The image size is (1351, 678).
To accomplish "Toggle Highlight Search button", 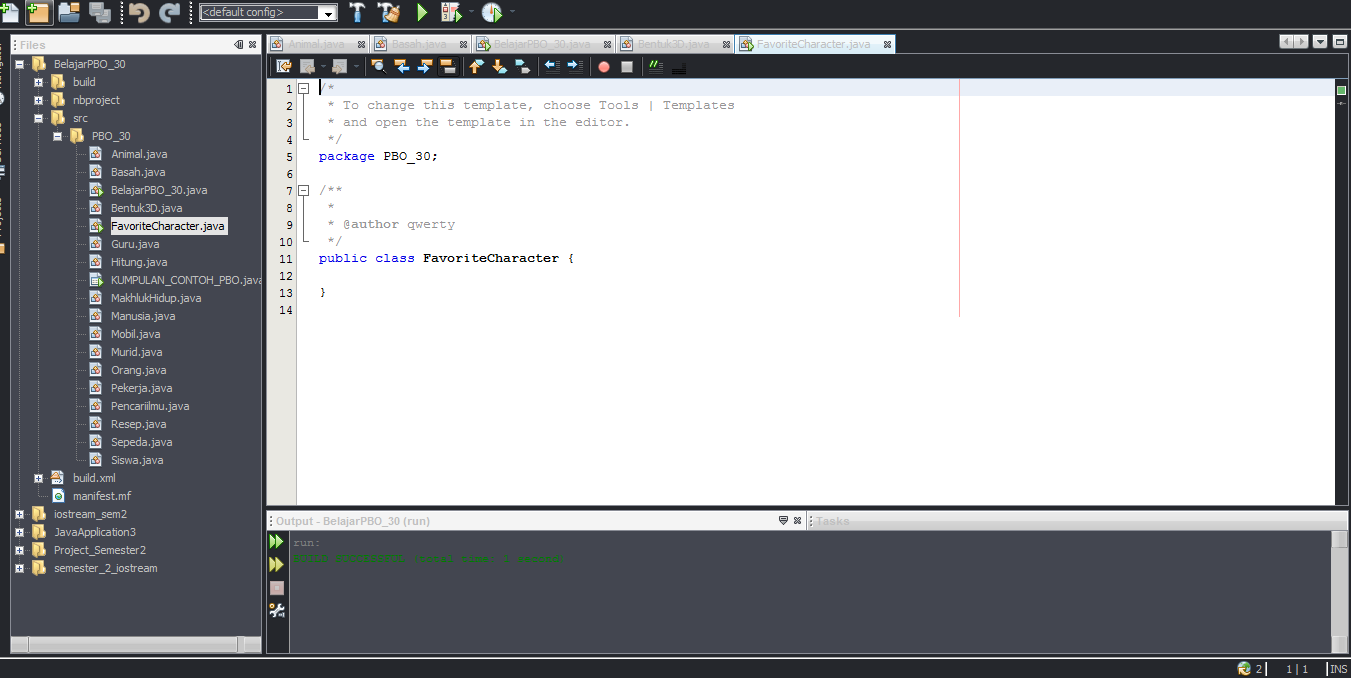I will [448, 66].
